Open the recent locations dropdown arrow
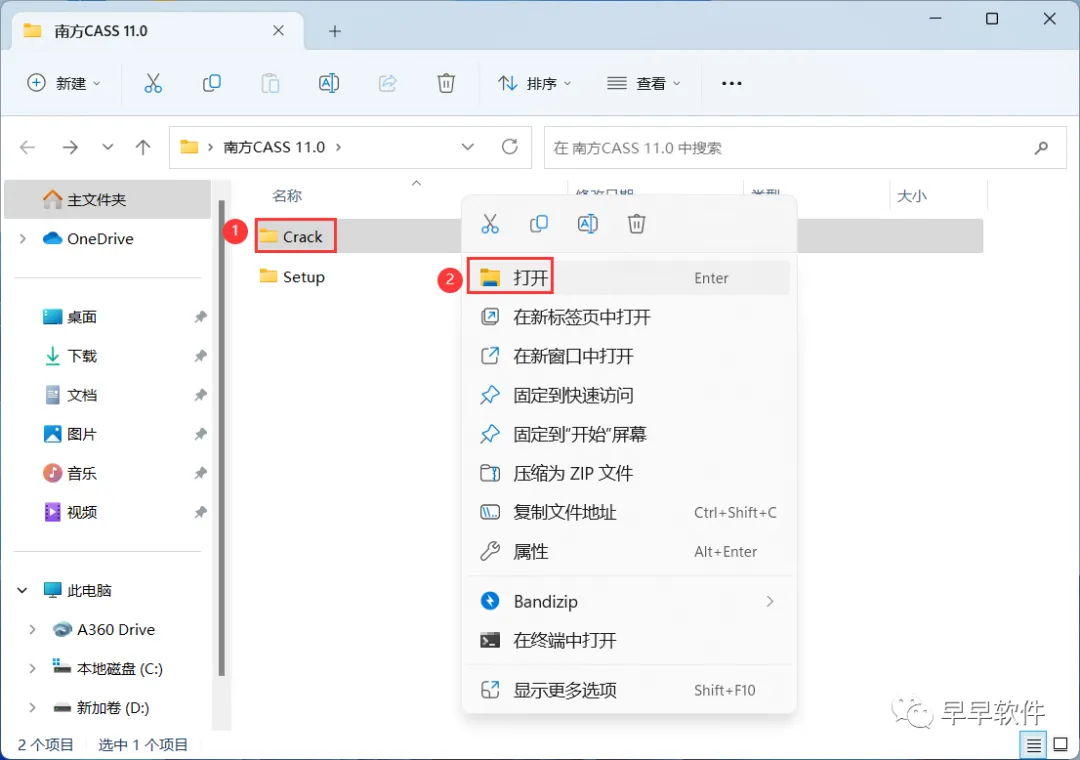Viewport: 1080px width, 760px height. (x=107, y=147)
